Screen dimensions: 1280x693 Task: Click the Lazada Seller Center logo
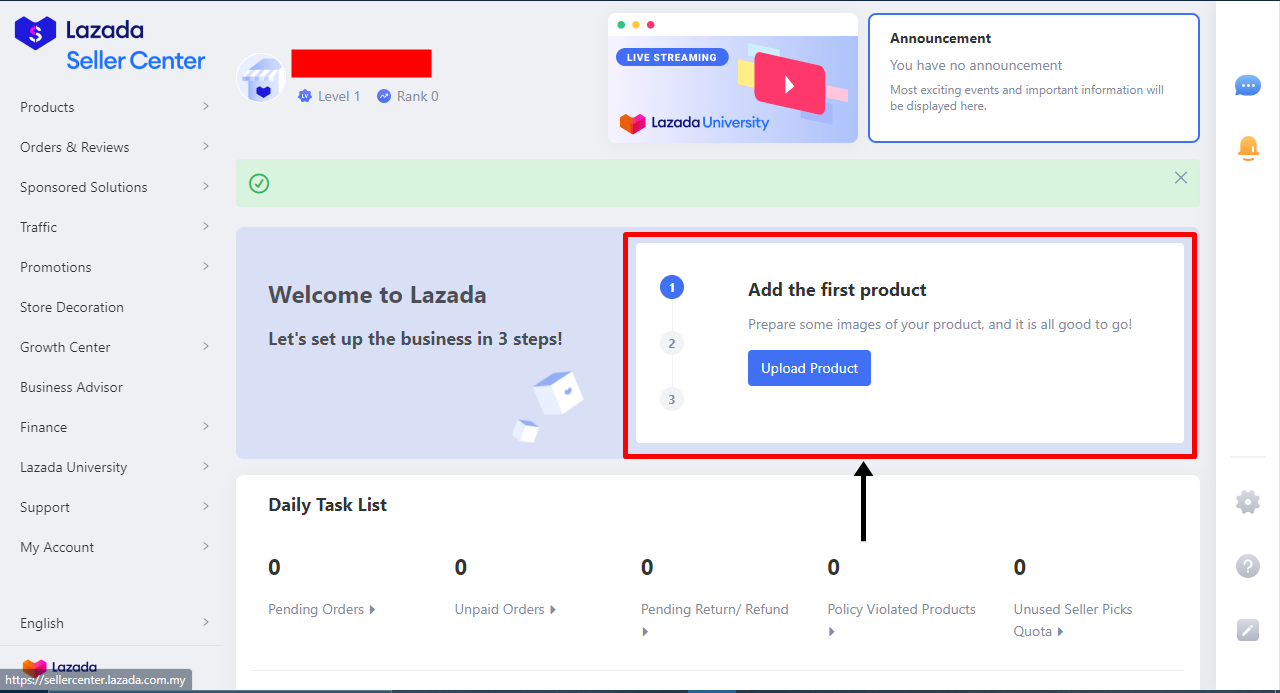(110, 45)
